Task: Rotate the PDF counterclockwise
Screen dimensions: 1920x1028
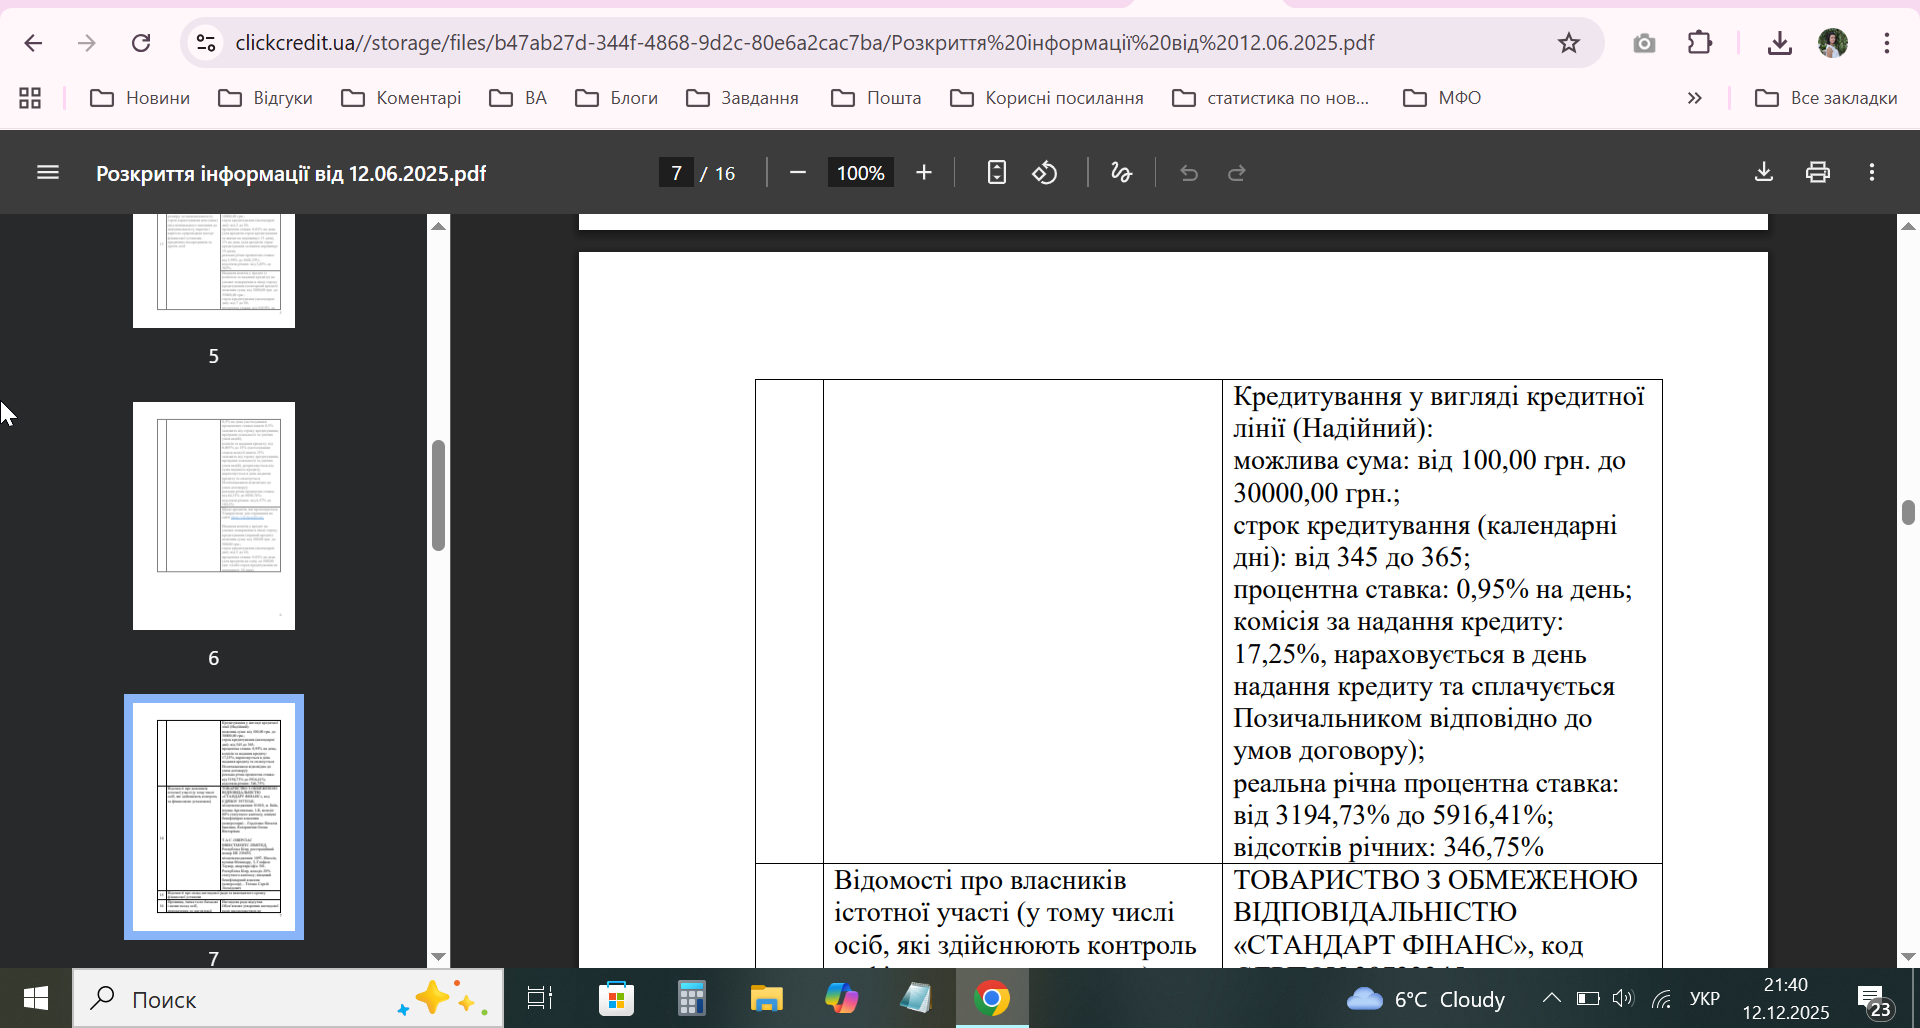Action: (x=1045, y=173)
